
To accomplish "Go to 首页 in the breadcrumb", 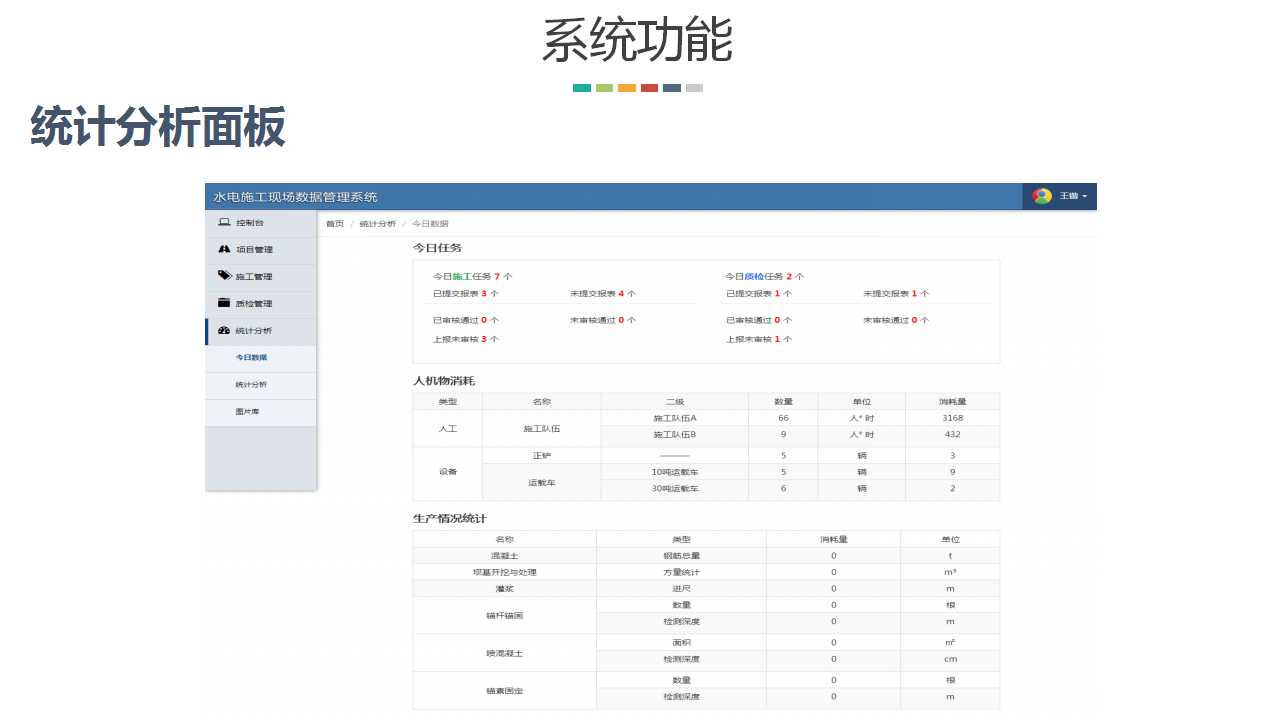I will (x=335, y=224).
